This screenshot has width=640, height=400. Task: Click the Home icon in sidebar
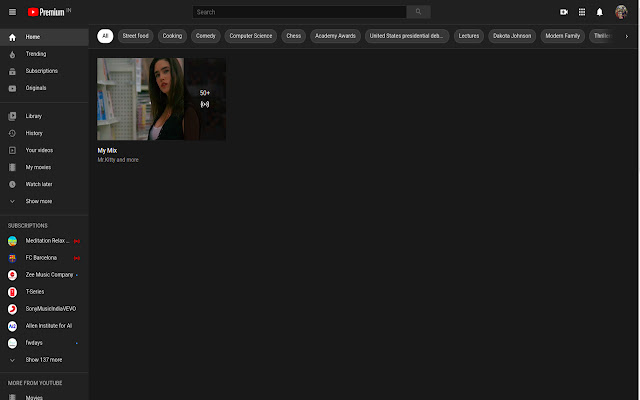coord(12,37)
